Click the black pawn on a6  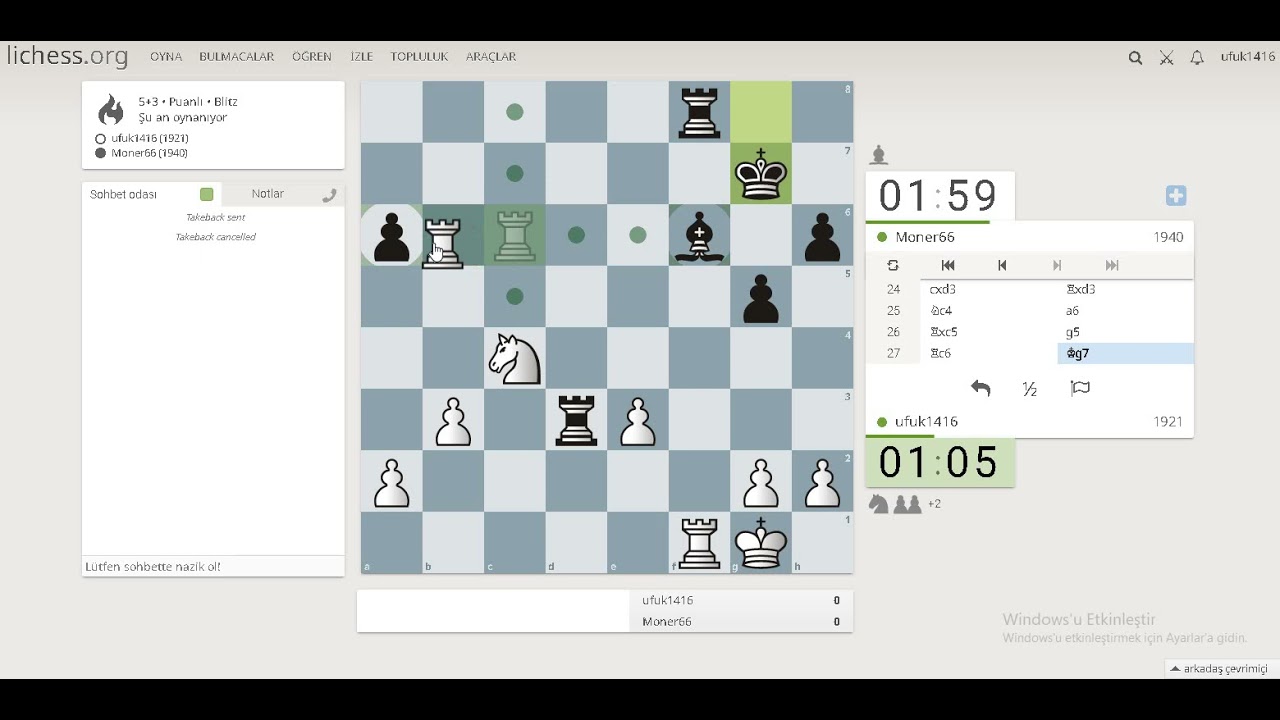tap(392, 237)
